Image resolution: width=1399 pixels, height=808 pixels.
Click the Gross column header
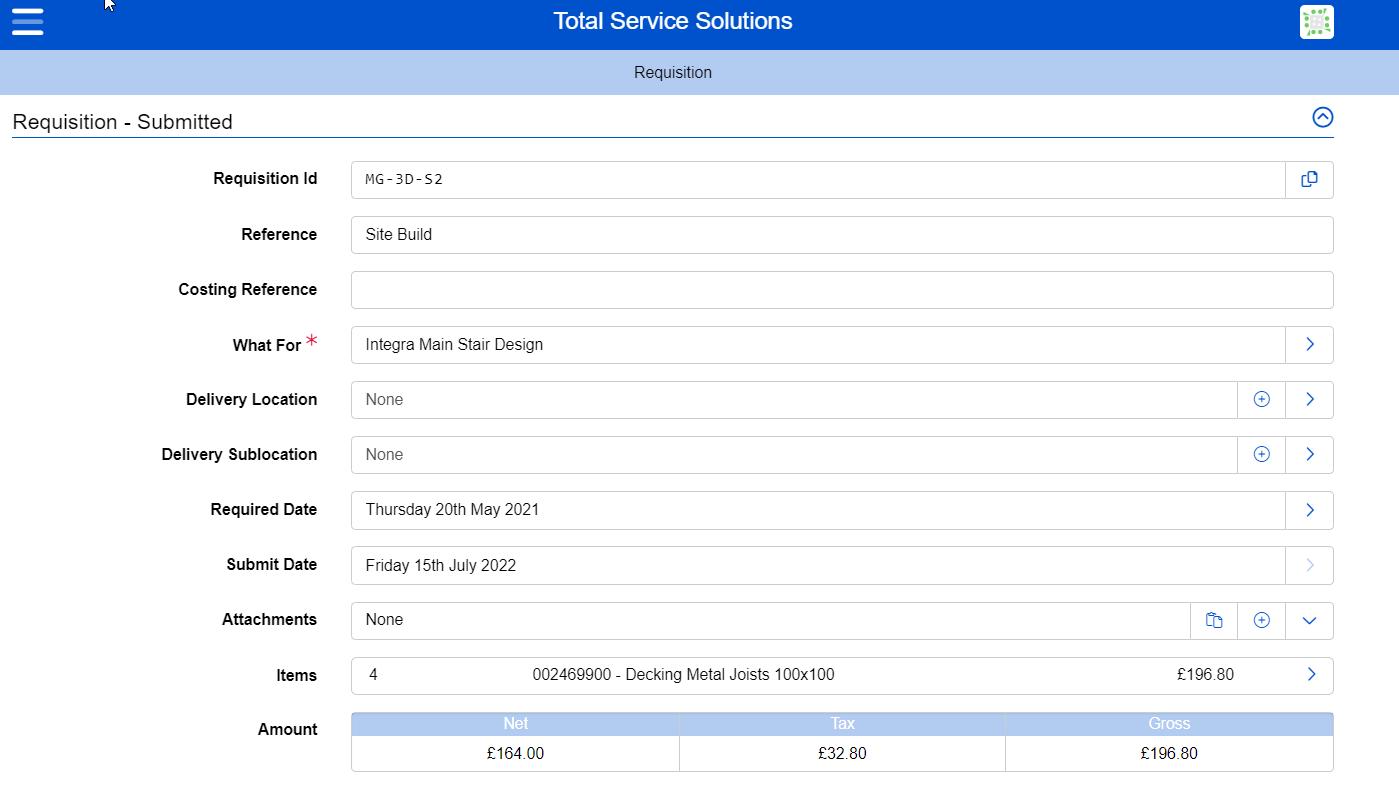[x=1169, y=724]
